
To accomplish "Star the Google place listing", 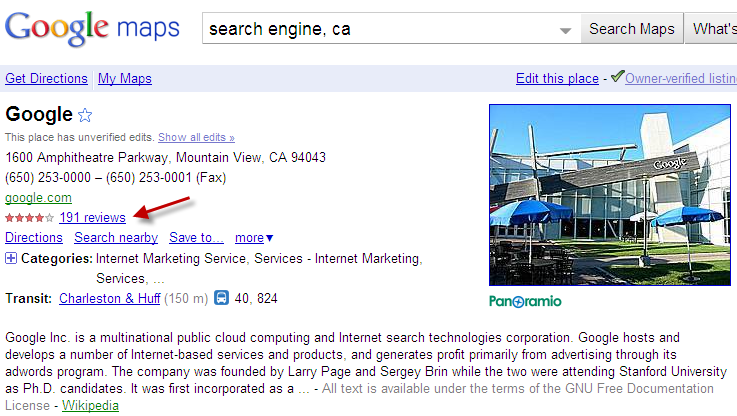I will tap(85, 115).
